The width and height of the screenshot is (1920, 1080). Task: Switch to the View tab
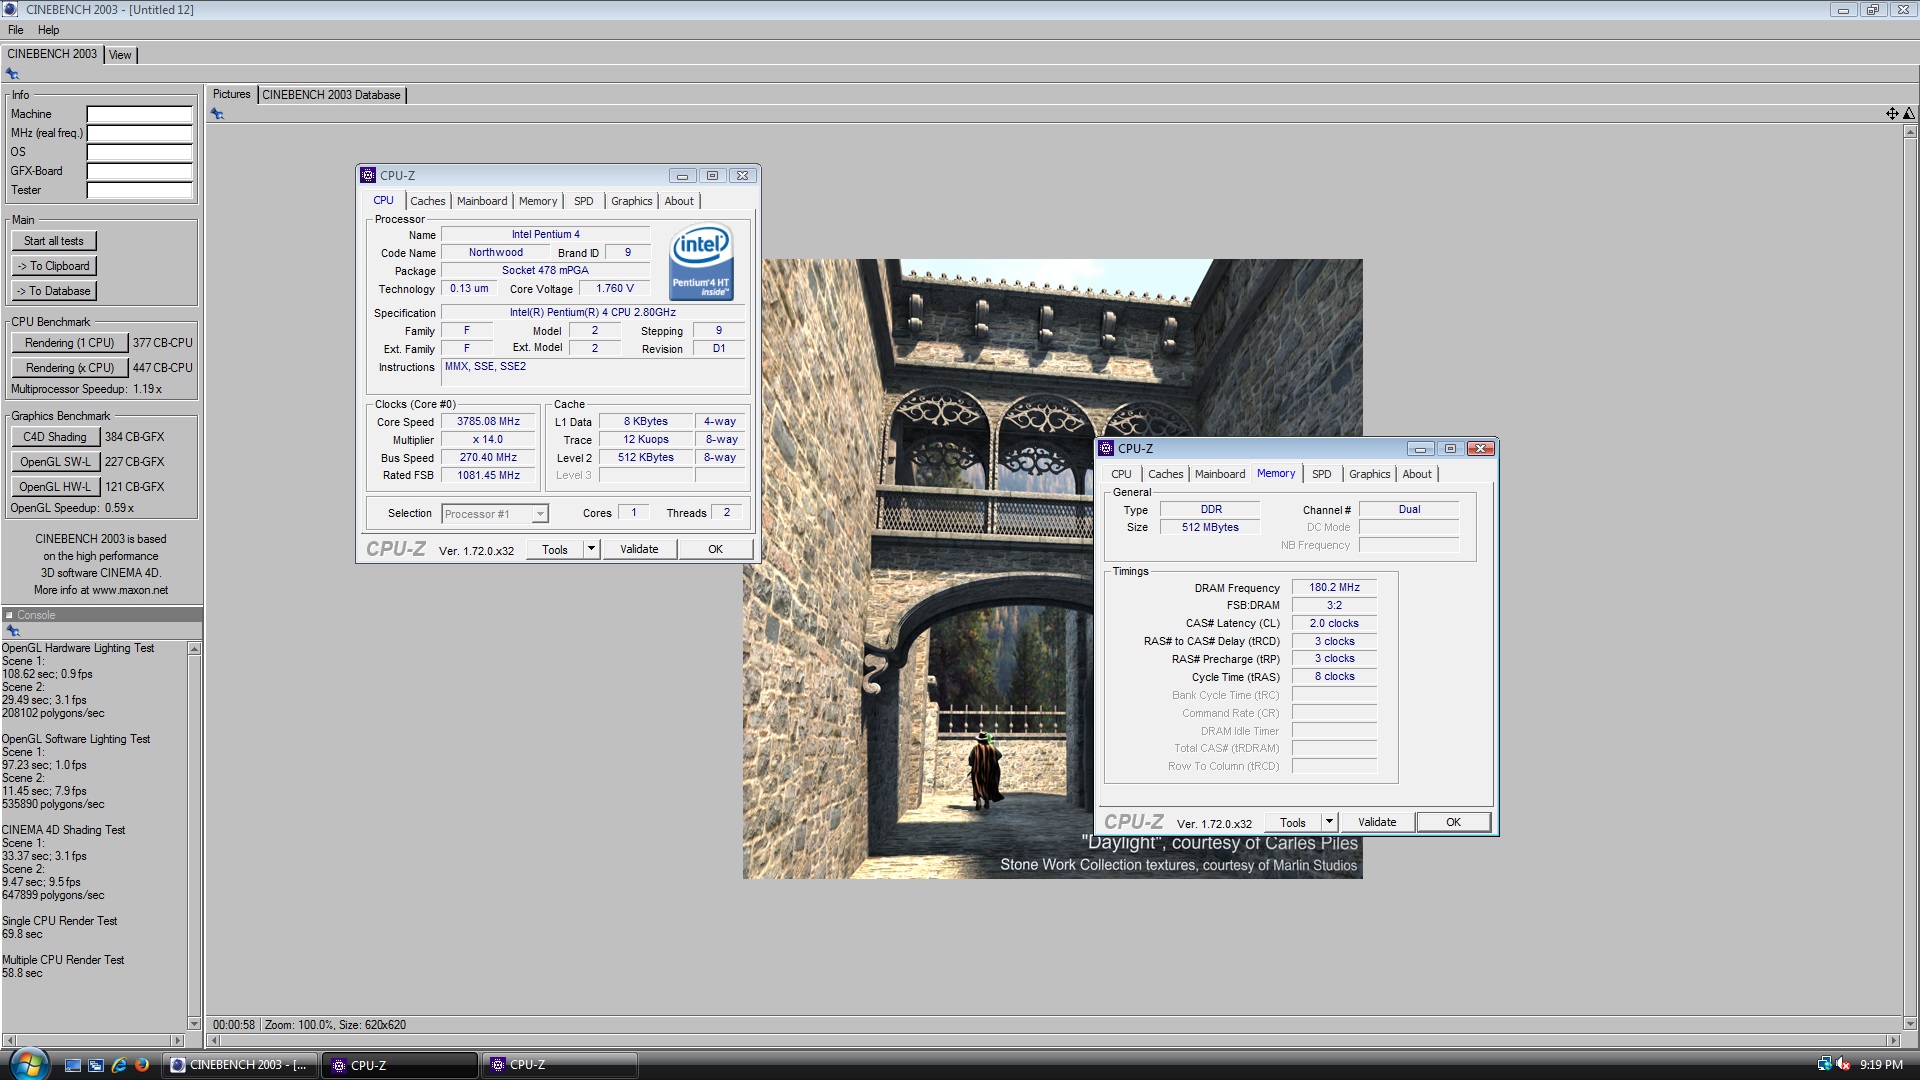click(x=120, y=55)
